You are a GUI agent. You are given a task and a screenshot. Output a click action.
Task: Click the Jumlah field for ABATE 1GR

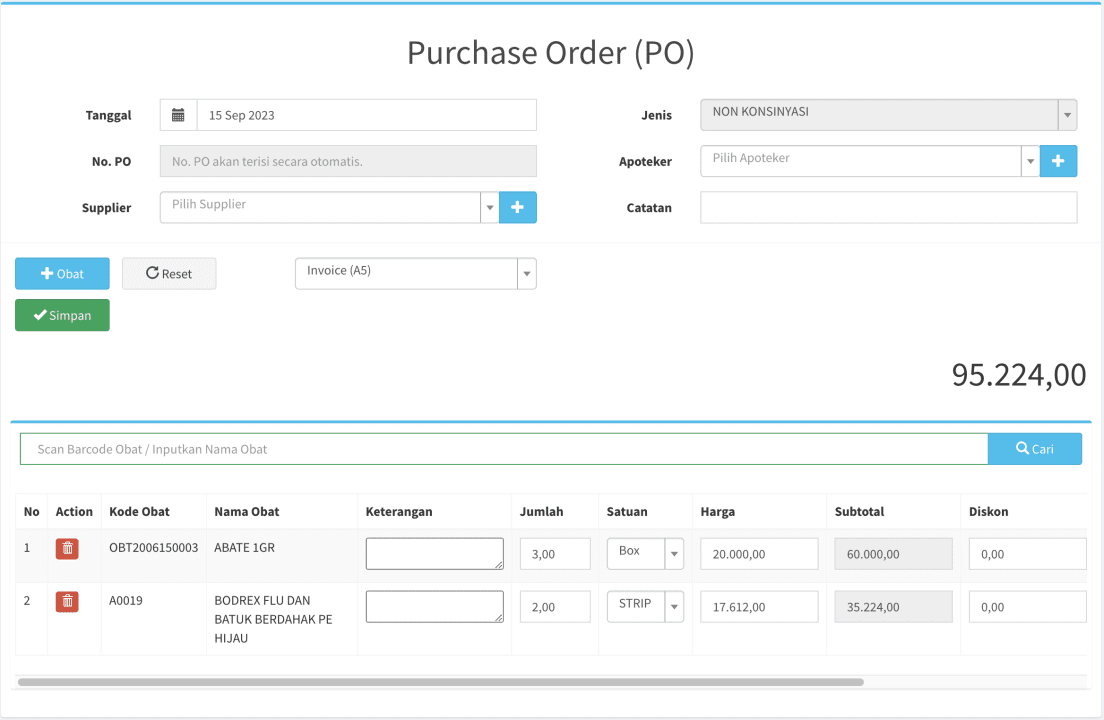(554, 554)
